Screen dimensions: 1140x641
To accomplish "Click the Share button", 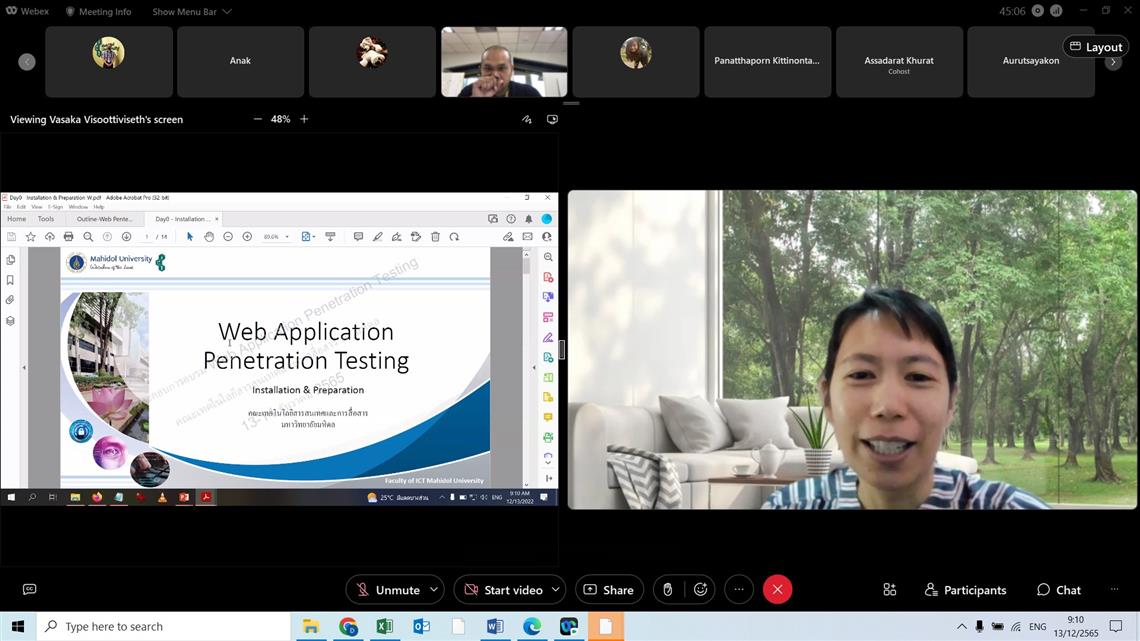I will click(608, 590).
